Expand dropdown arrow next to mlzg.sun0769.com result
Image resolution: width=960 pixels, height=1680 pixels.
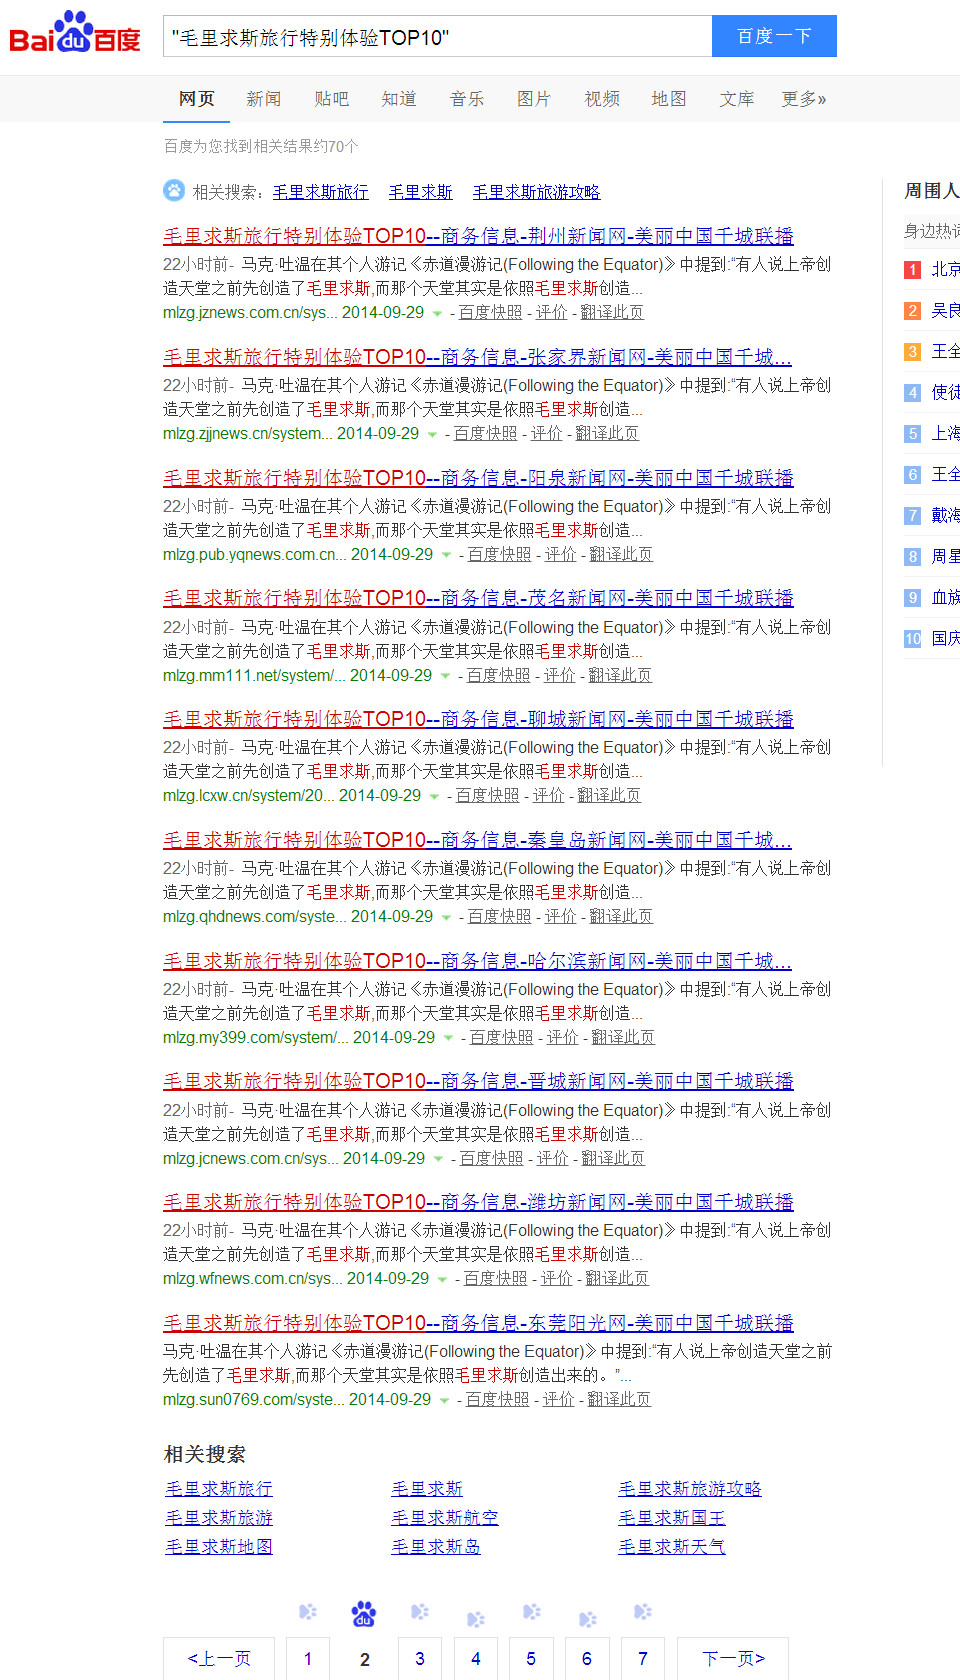[x=444, y=1401]
